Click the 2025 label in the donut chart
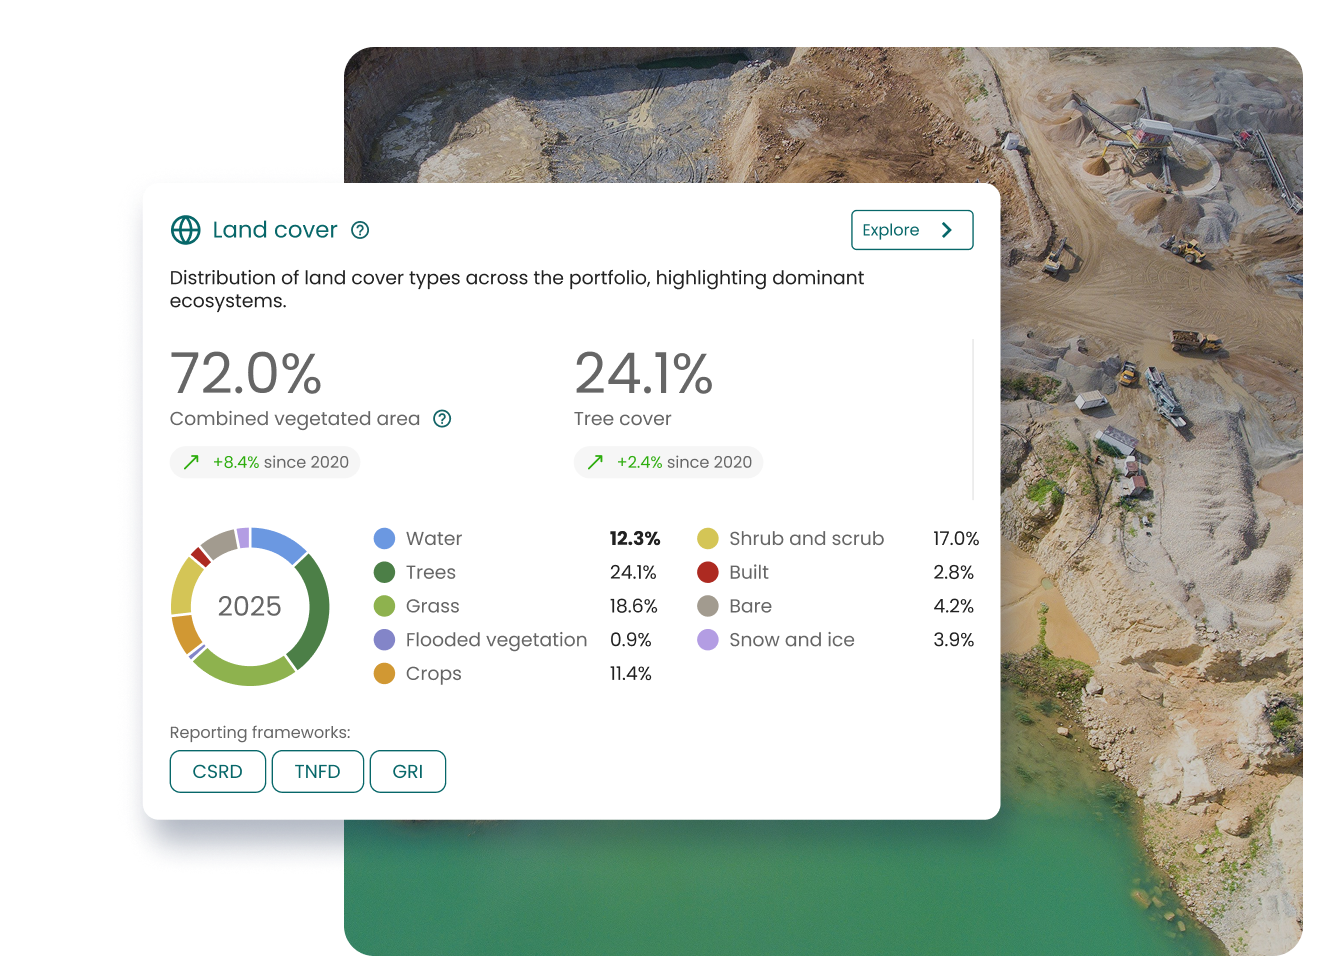Viewport: 1324px width, 980px height. tap(250, 606)
